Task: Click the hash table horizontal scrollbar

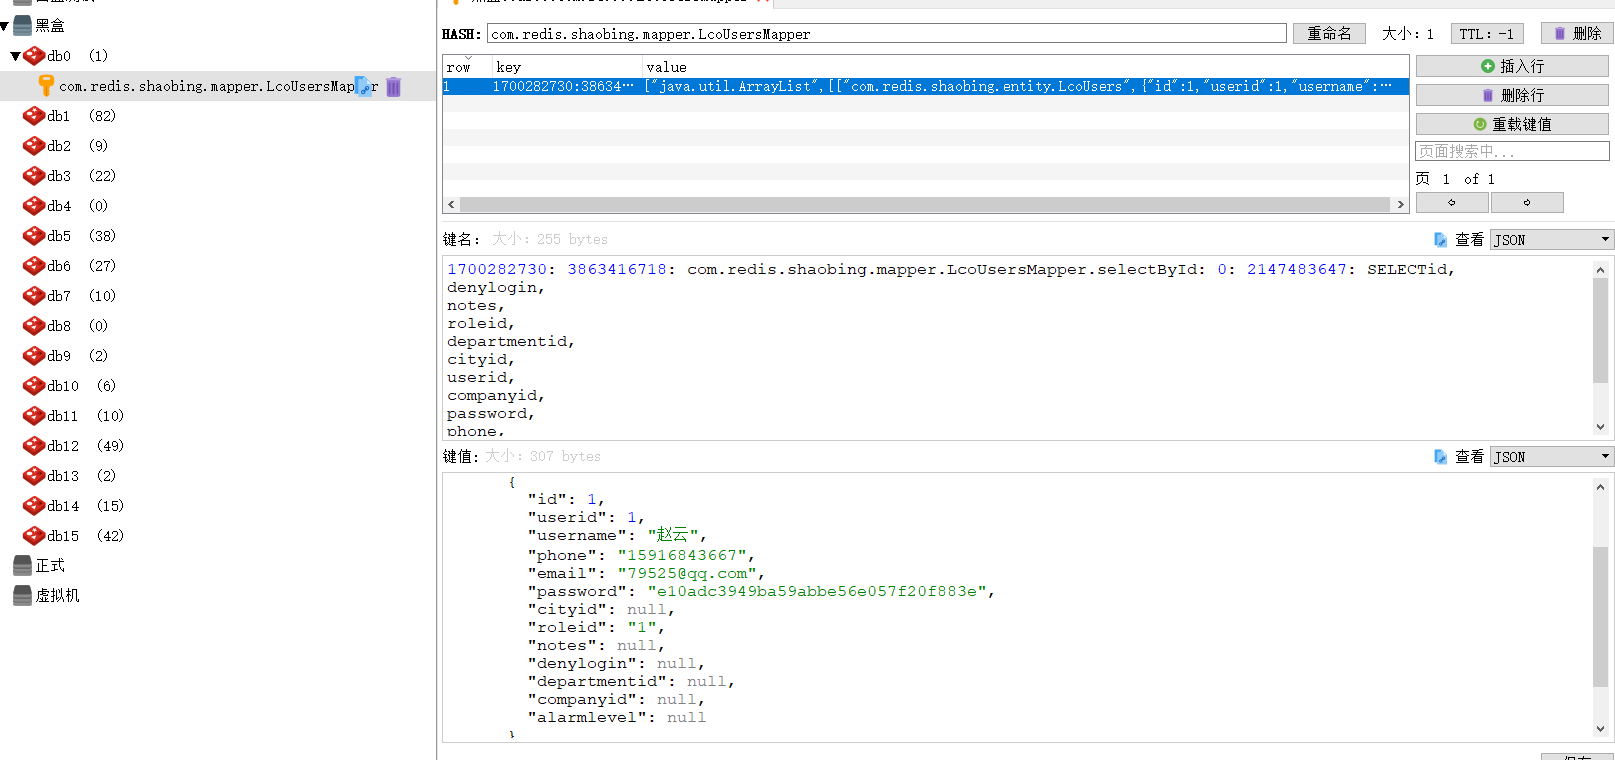Action: tap(925, 204)
